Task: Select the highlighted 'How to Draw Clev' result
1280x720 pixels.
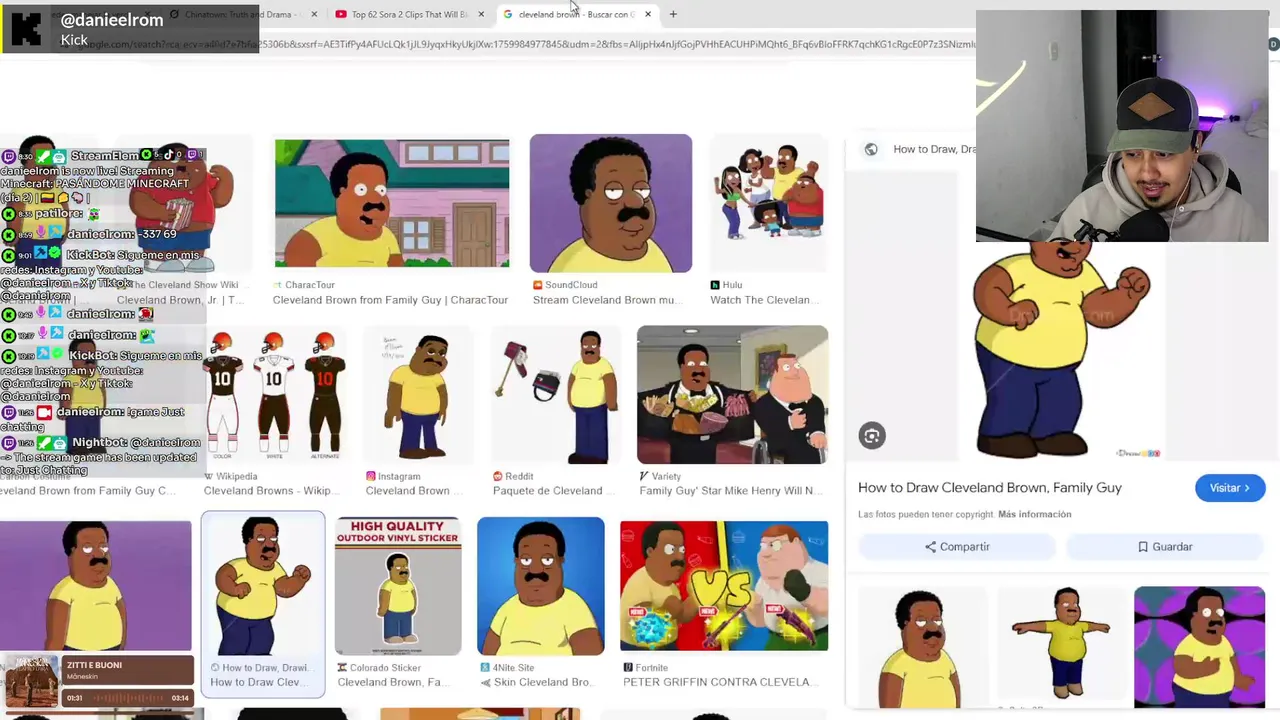Action: coord(263,603)
